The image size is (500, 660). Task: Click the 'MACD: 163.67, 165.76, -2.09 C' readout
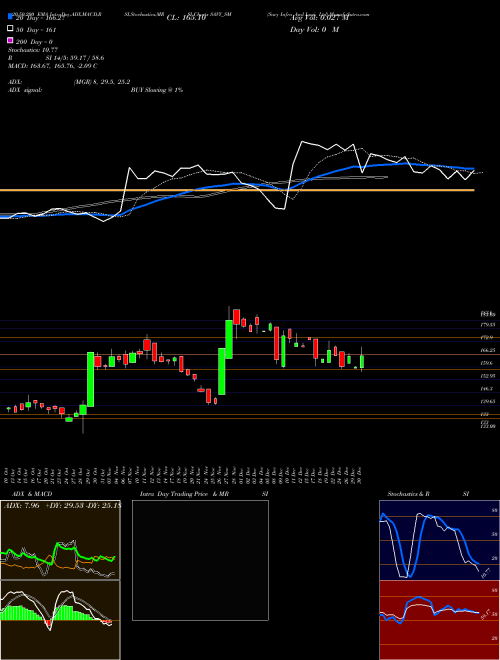(x=53, y=66)
